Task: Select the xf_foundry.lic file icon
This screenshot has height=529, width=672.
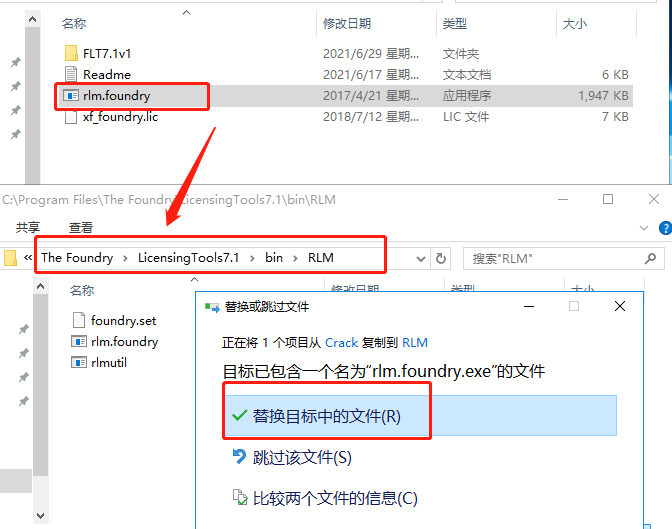Action: pos(71,117)
